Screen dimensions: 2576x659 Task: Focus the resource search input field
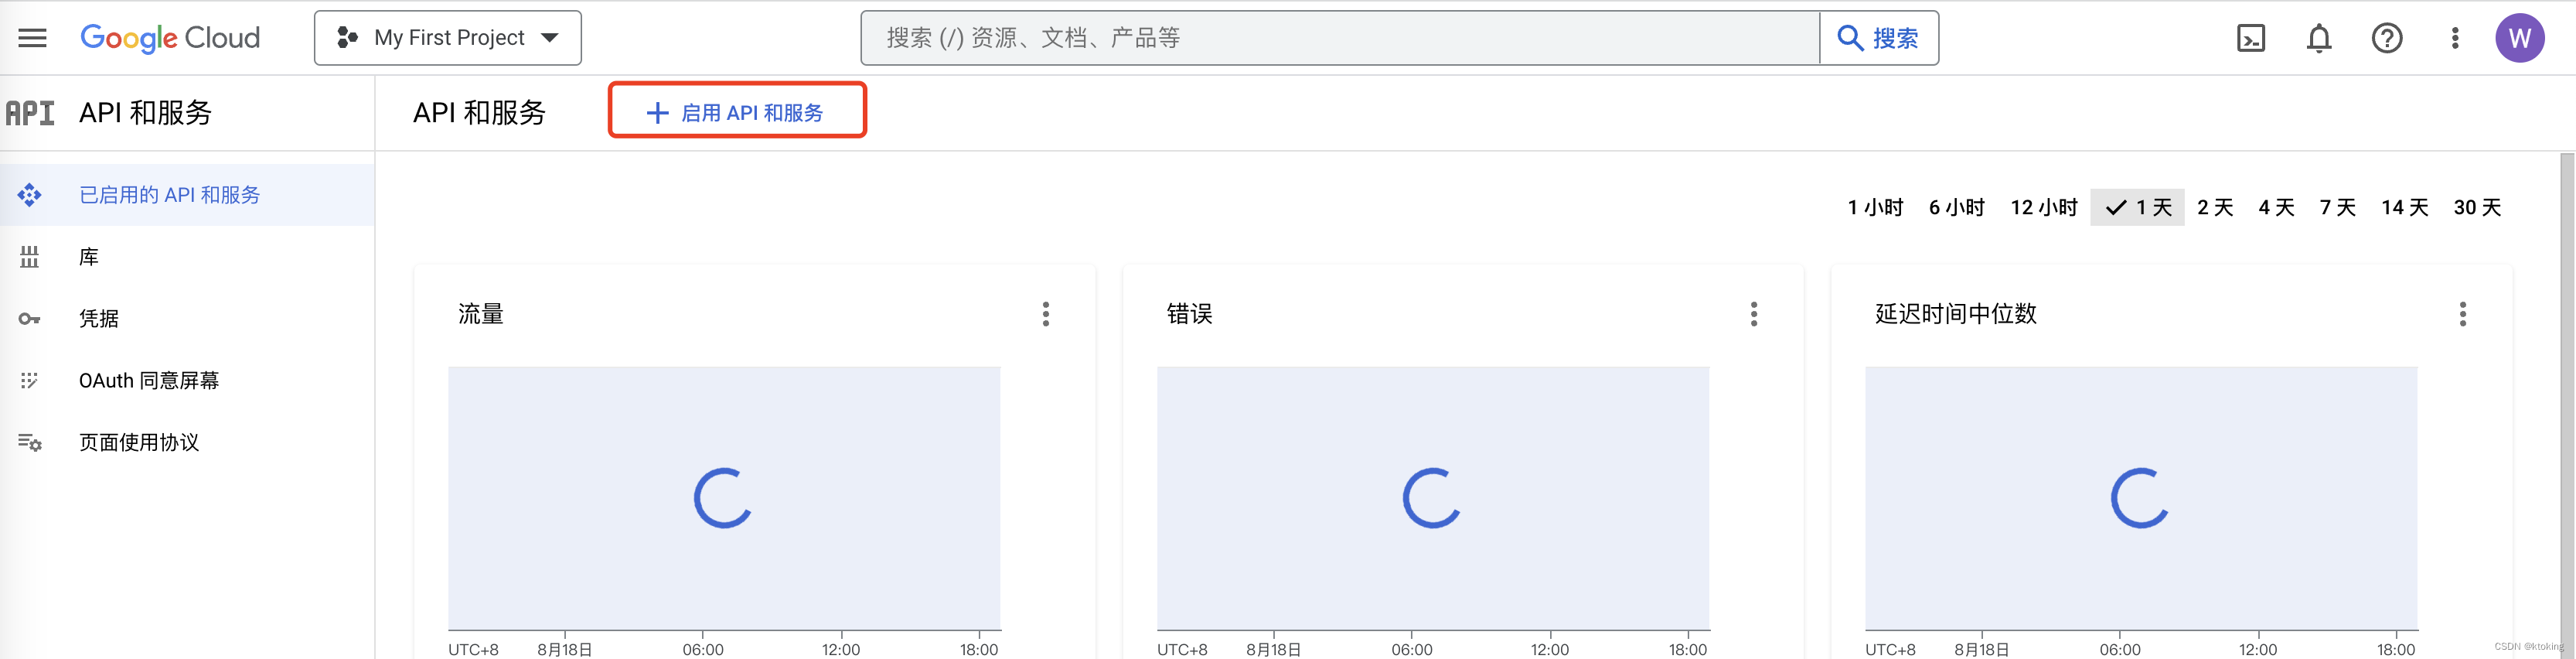point(1339,38)
